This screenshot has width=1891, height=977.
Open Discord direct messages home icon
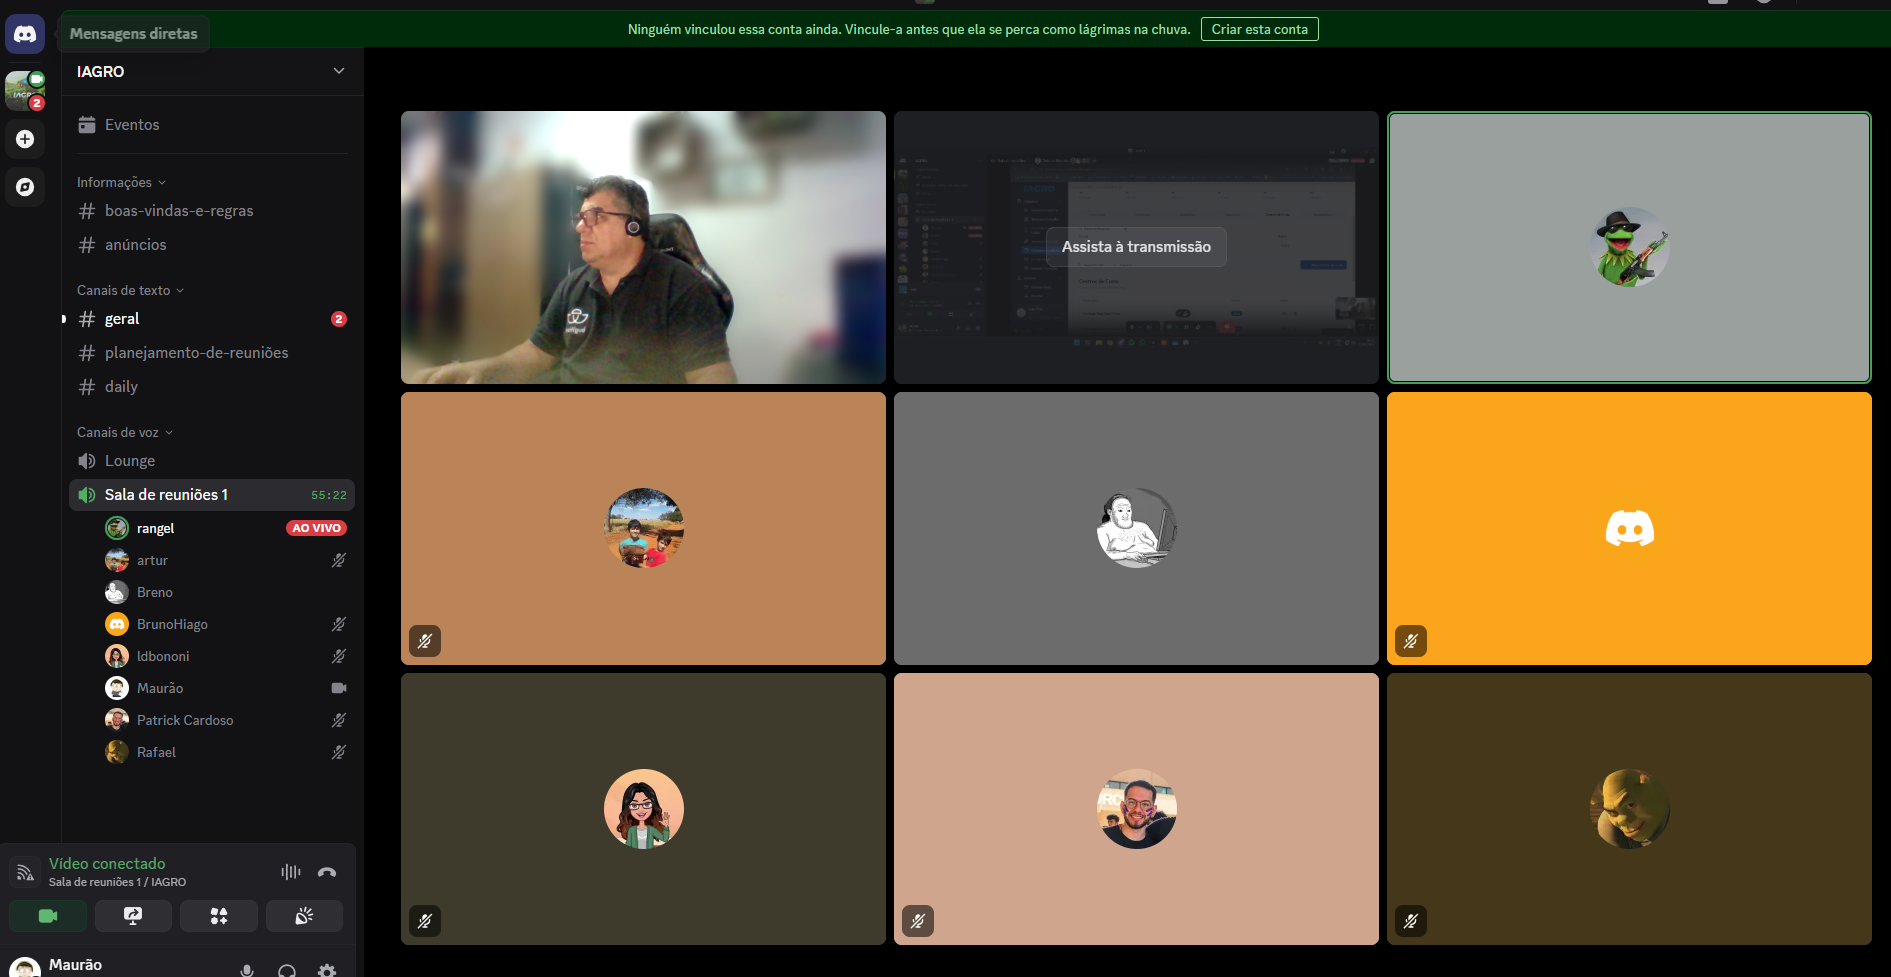coord(25,34)
